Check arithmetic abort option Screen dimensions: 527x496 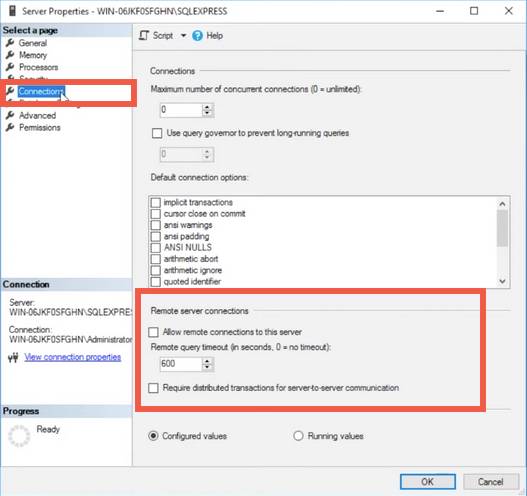(155, 259)
